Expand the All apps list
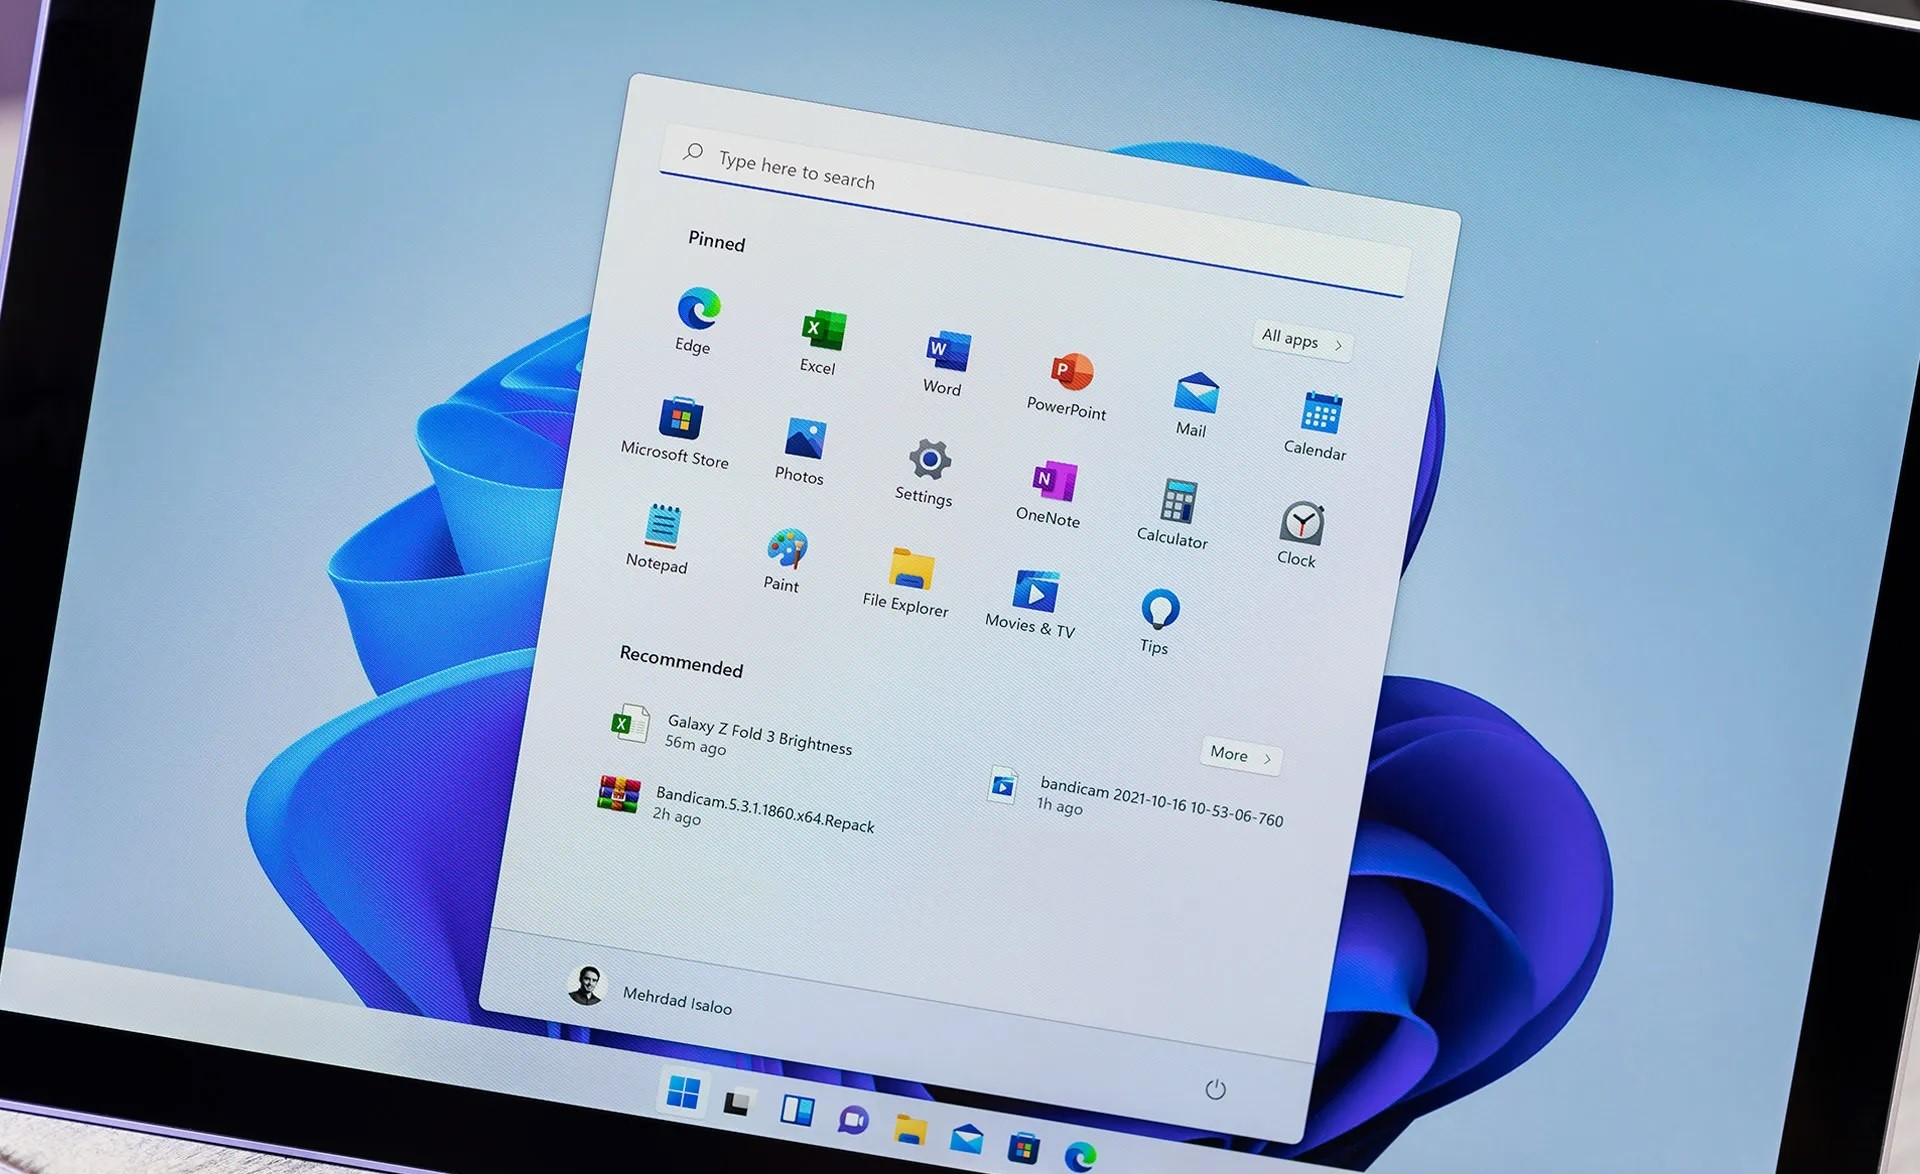 click(1300, 341)
